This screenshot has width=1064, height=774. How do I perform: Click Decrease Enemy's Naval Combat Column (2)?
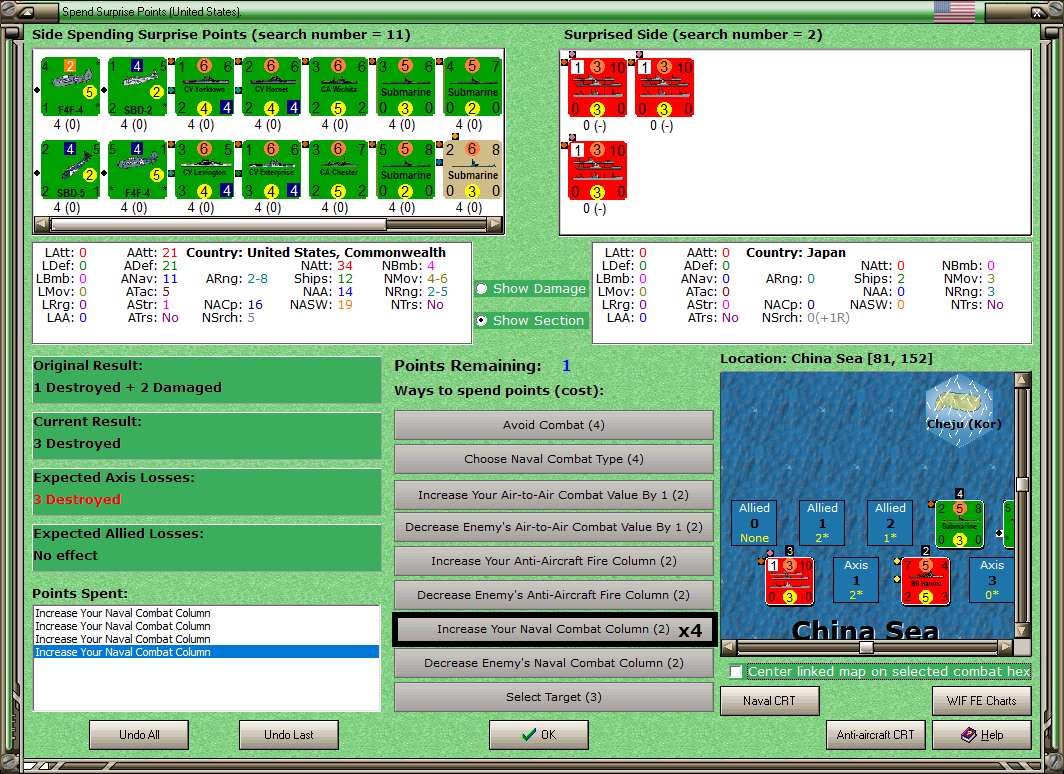554,663
